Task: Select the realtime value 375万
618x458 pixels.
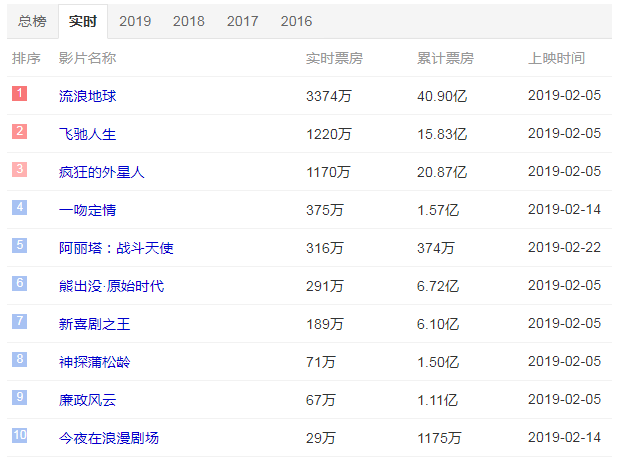Action: tap(325, 210)
